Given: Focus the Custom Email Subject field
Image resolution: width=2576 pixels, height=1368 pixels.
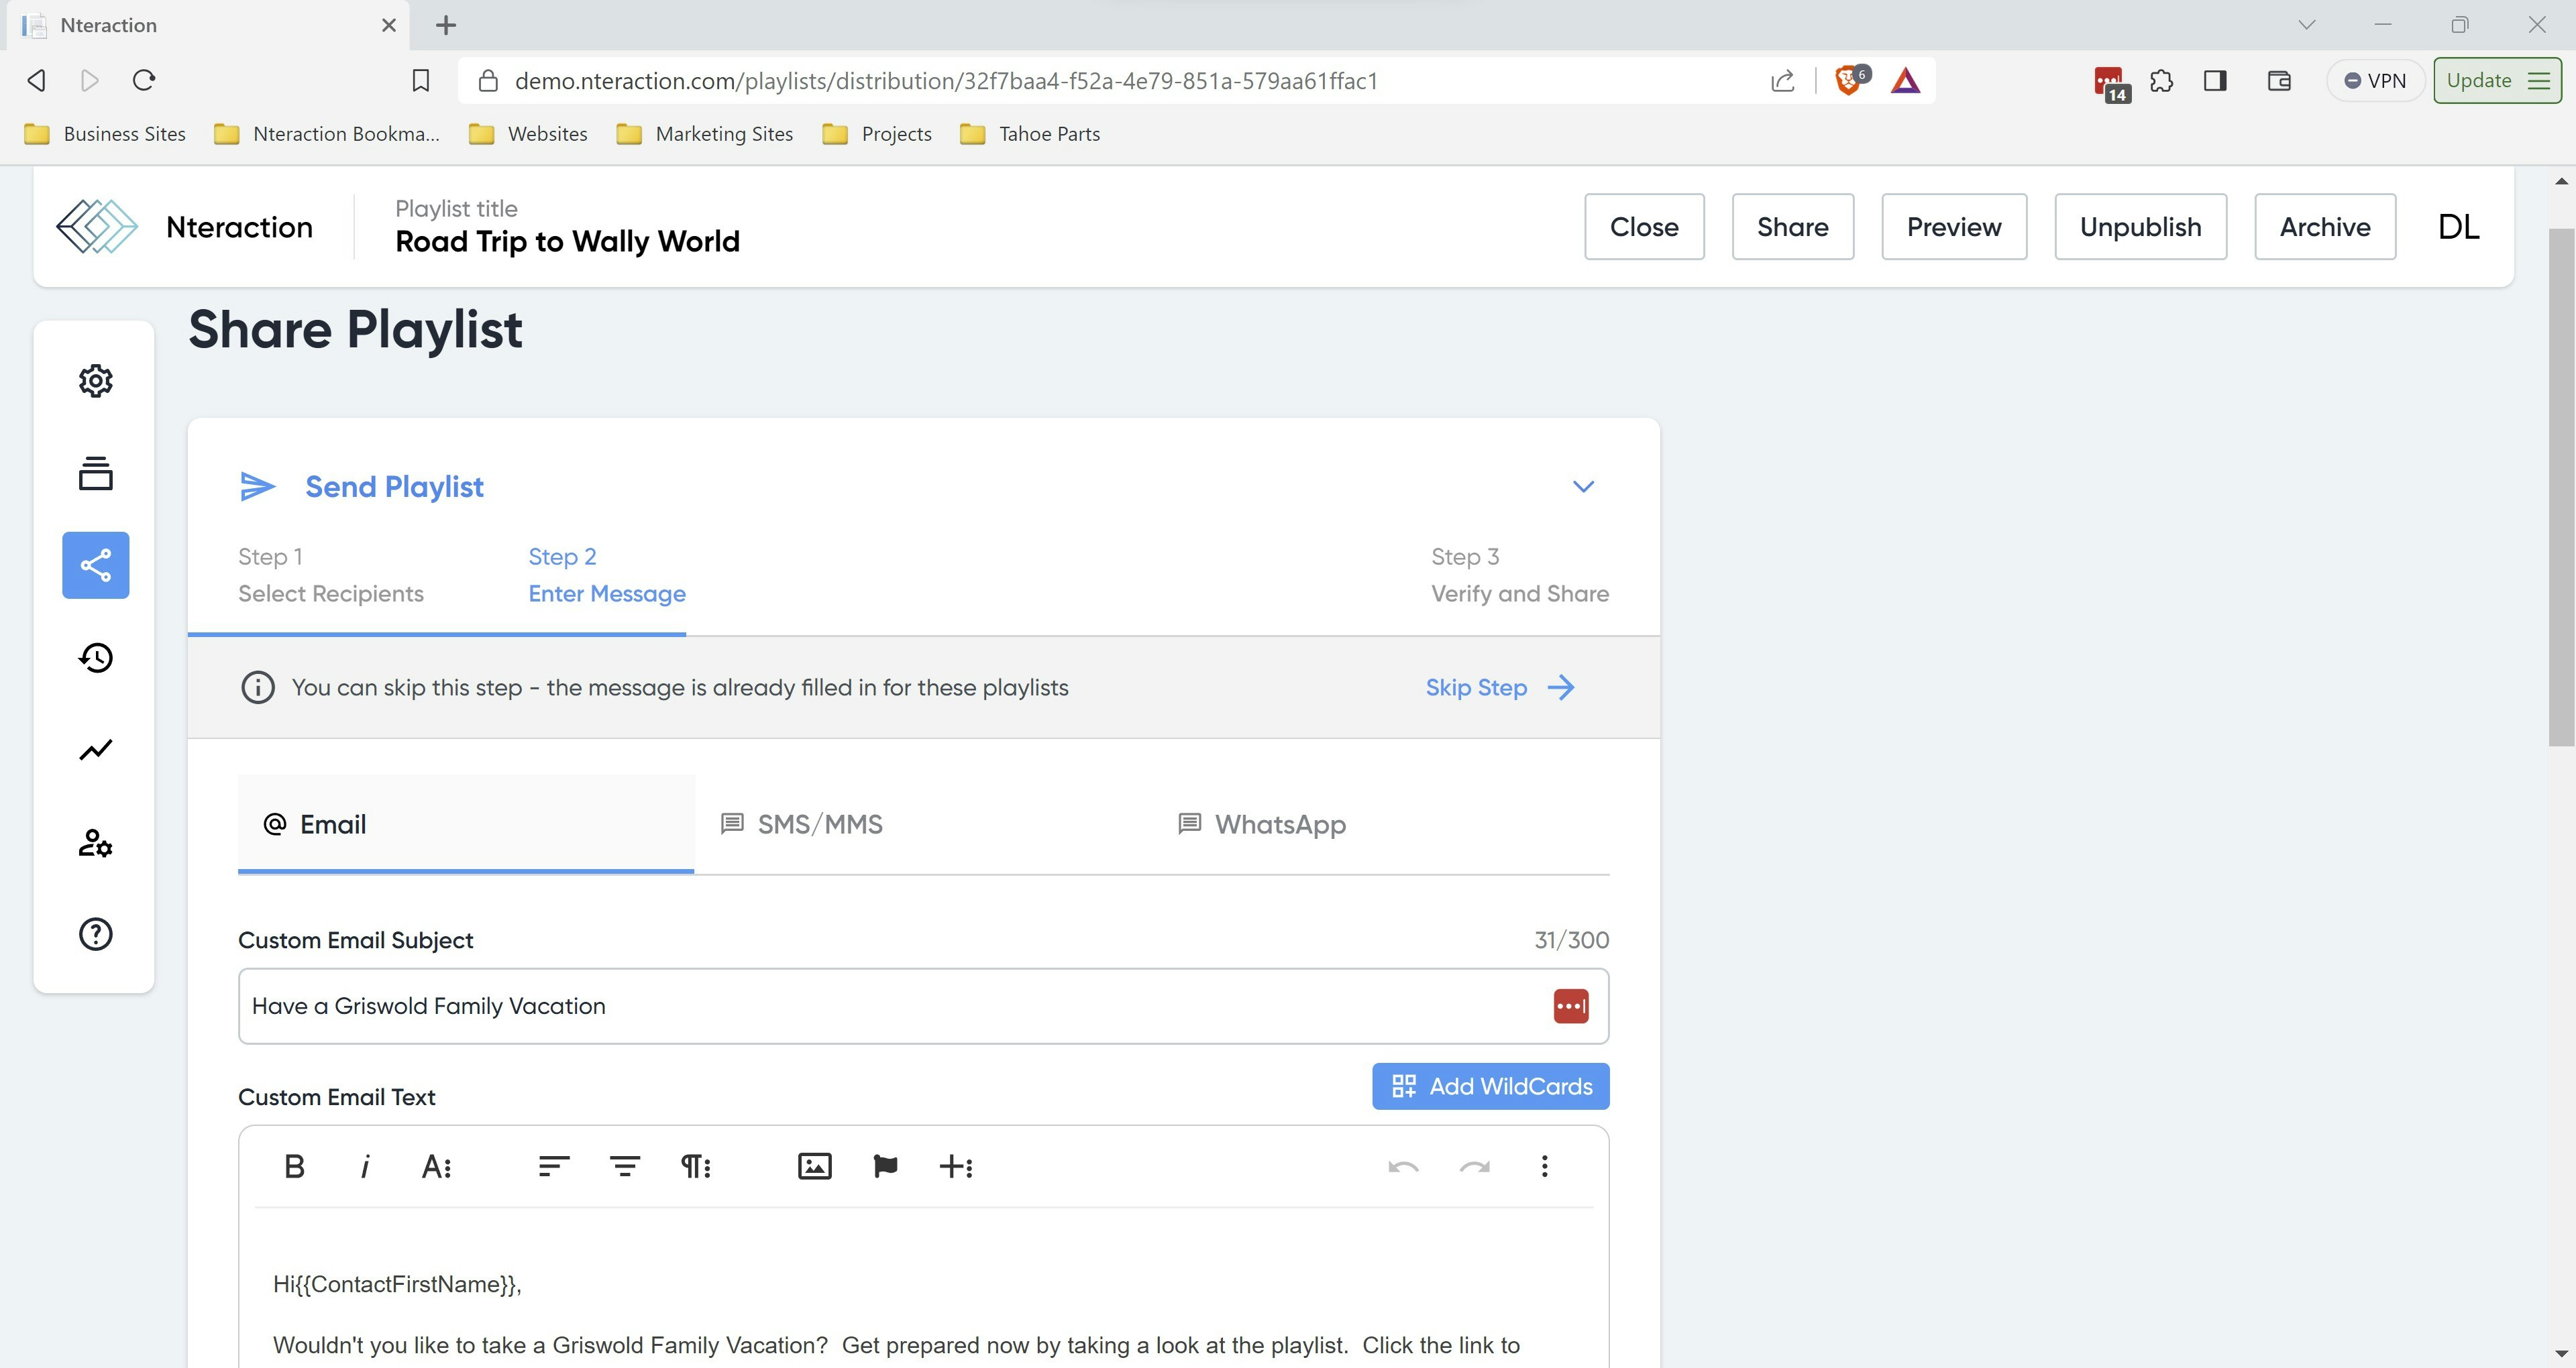Looking at the screenshot, I should [923, 1006].
